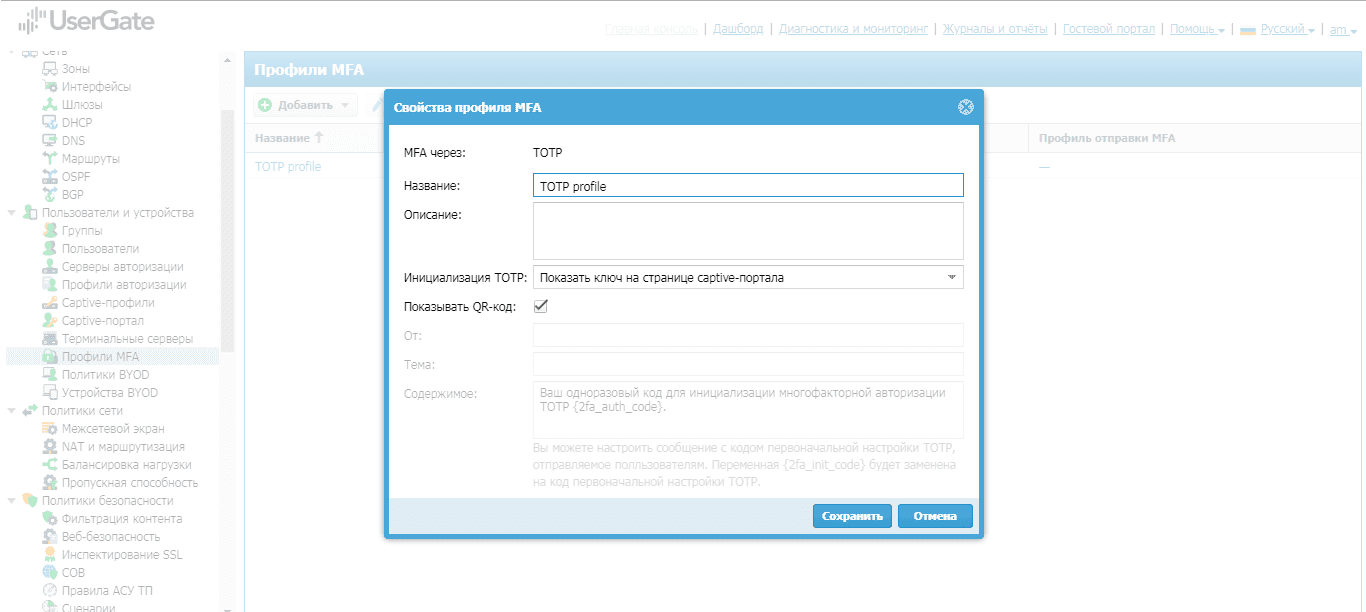Open TOTP profile row in table
The image size is (1366, 612).
tap(288, 167)
